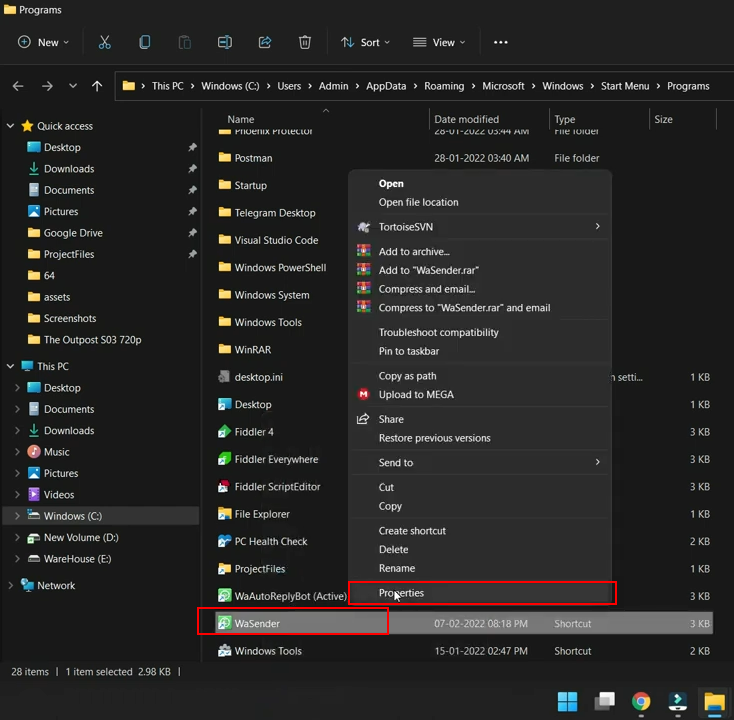
Task: Select Add to archive... option
Action: point(480,251)
